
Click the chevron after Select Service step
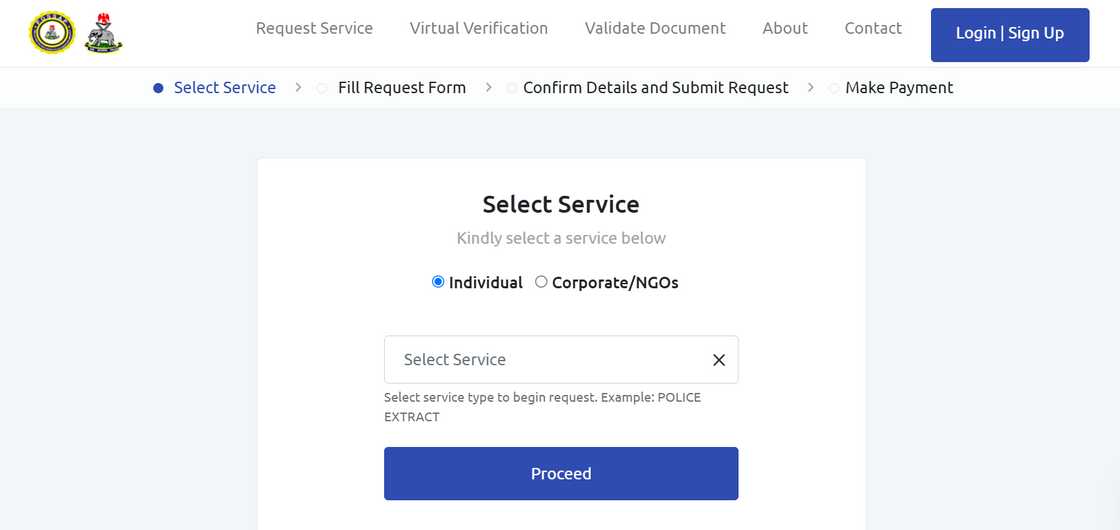(x=298, y=88)
